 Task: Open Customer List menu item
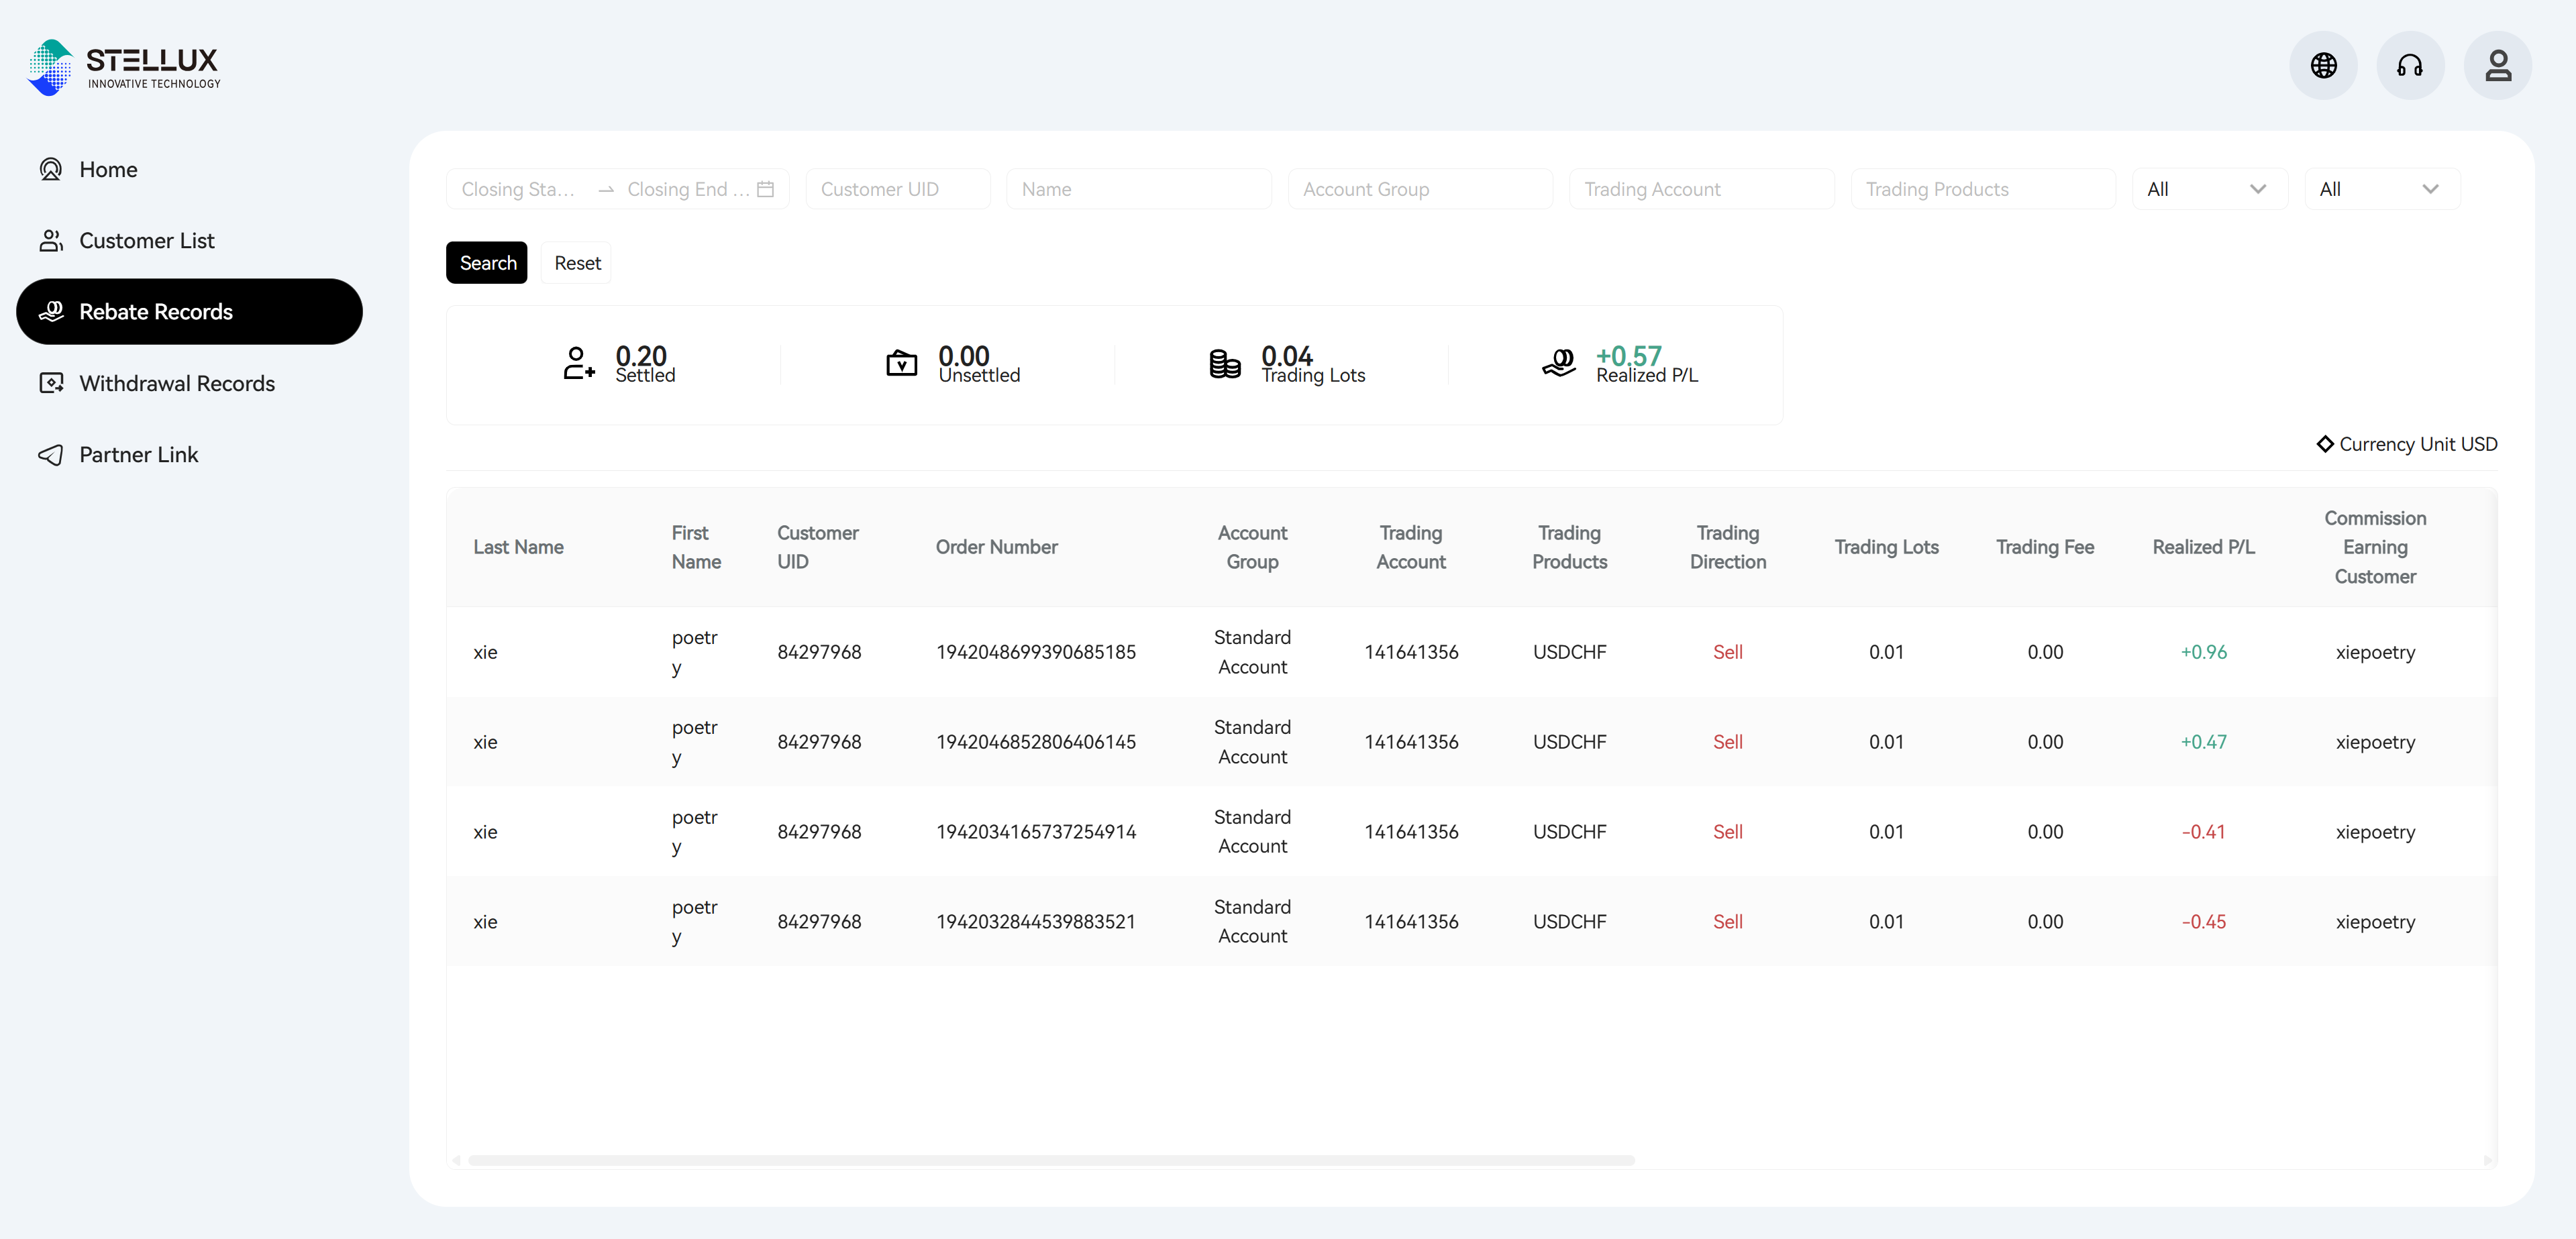[190, 241]
